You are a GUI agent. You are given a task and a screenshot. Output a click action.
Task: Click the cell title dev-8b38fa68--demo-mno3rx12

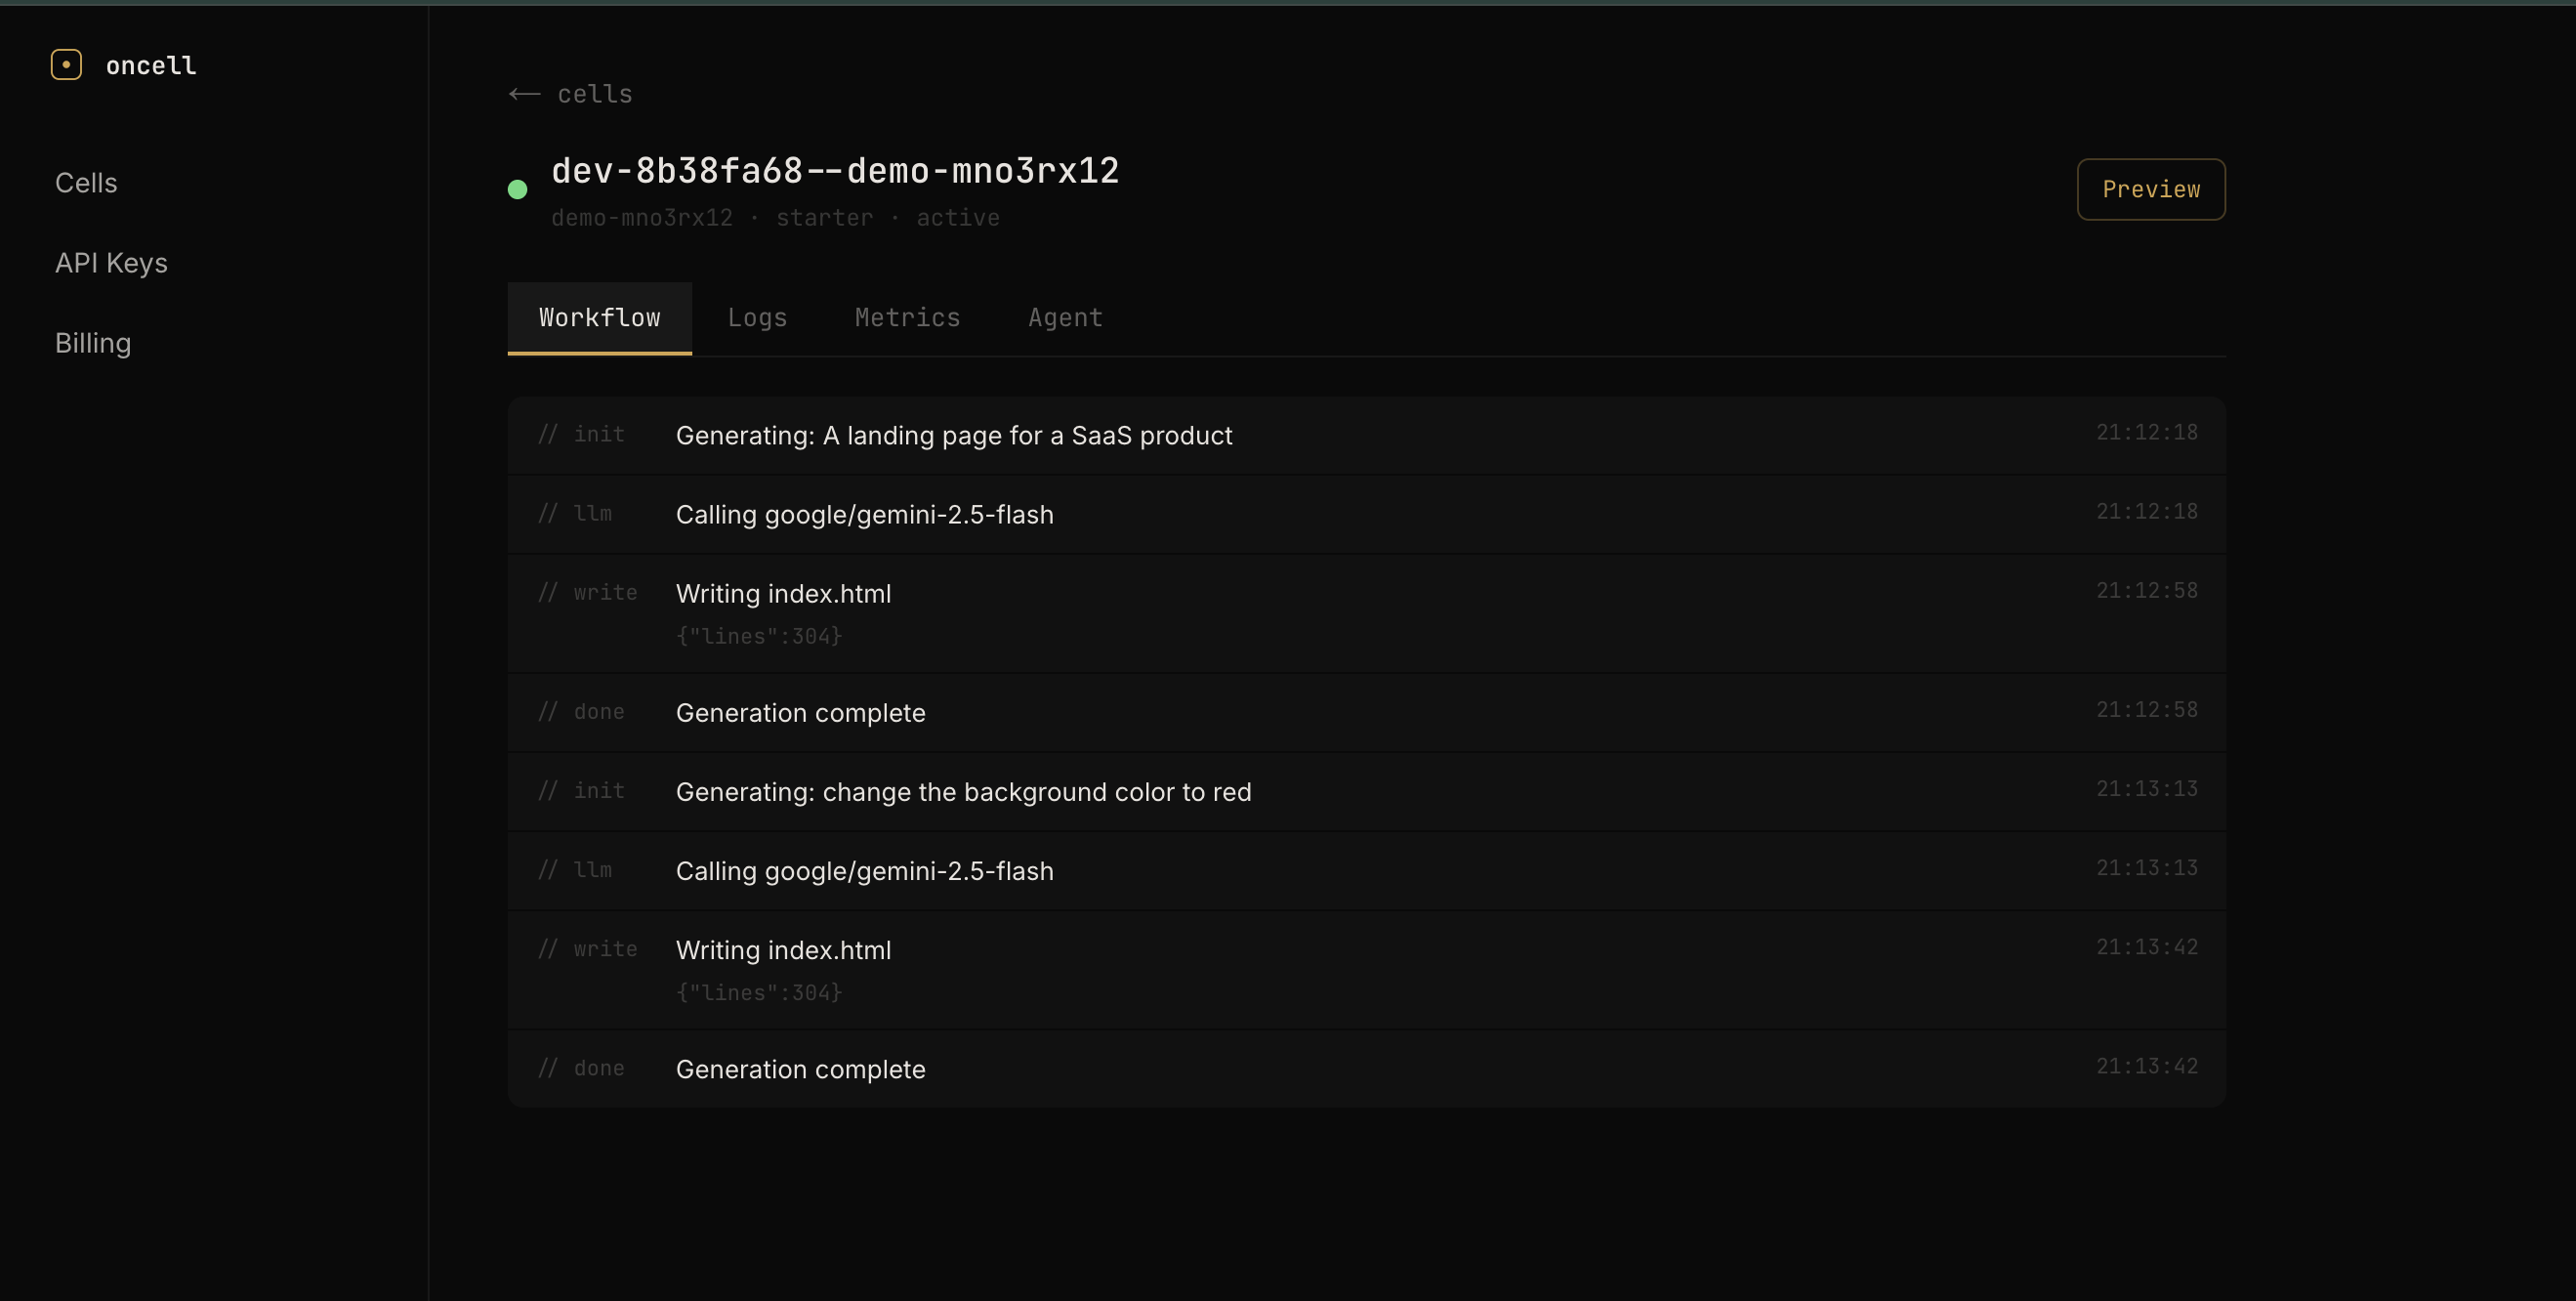(x=835, y=171)
